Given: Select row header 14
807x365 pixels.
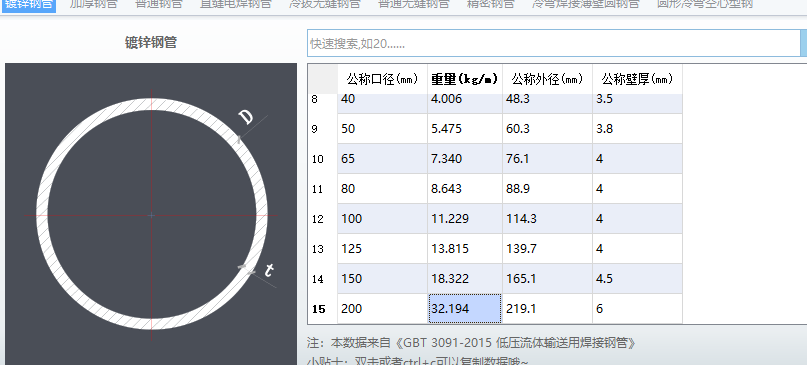Looking at the screenshot, I should pos(323,279).
